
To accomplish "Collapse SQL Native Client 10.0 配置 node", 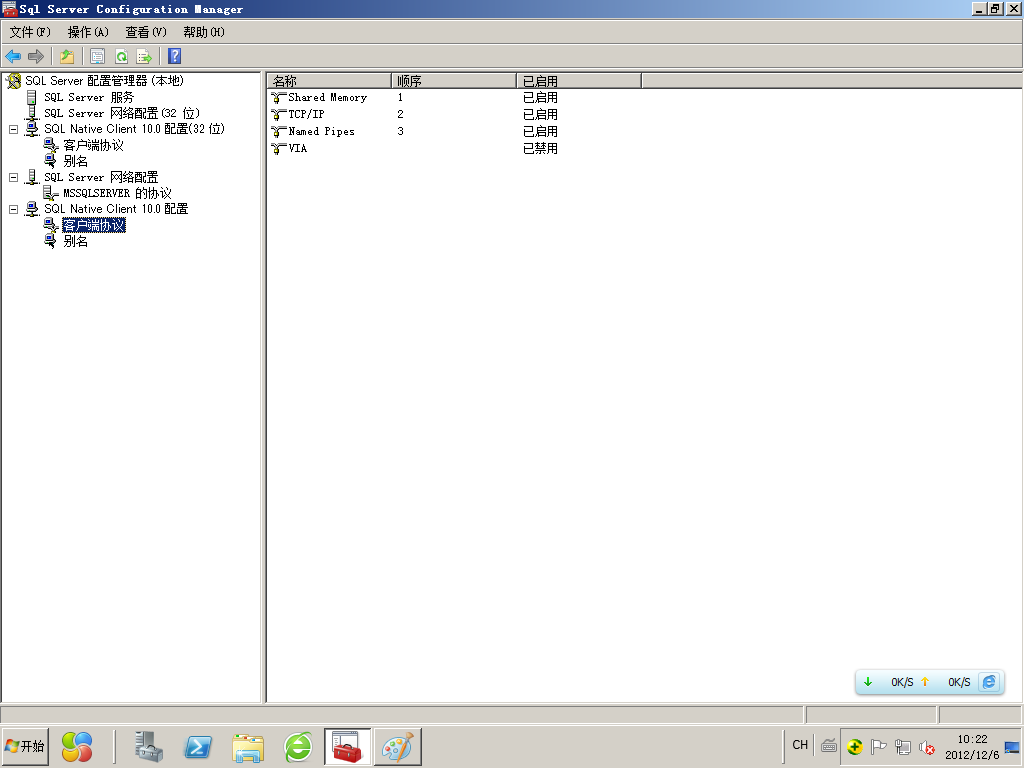I will pos(13,209).
